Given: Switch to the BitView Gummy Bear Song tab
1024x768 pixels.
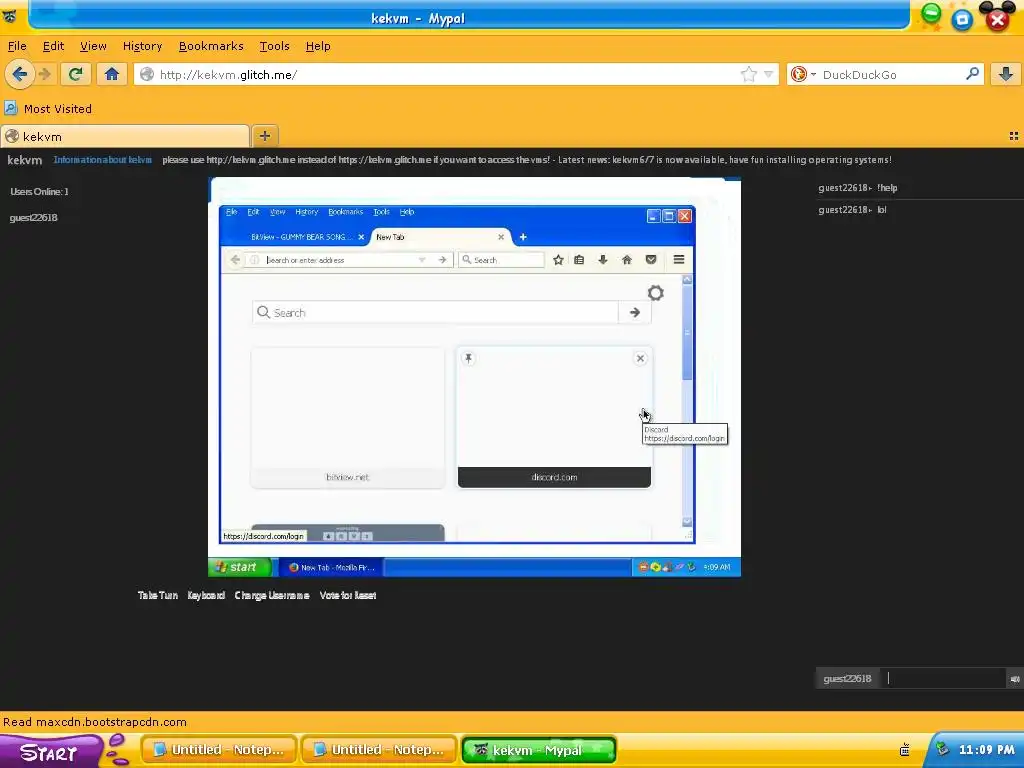Looking at the screenshot, I should (300, 236).
